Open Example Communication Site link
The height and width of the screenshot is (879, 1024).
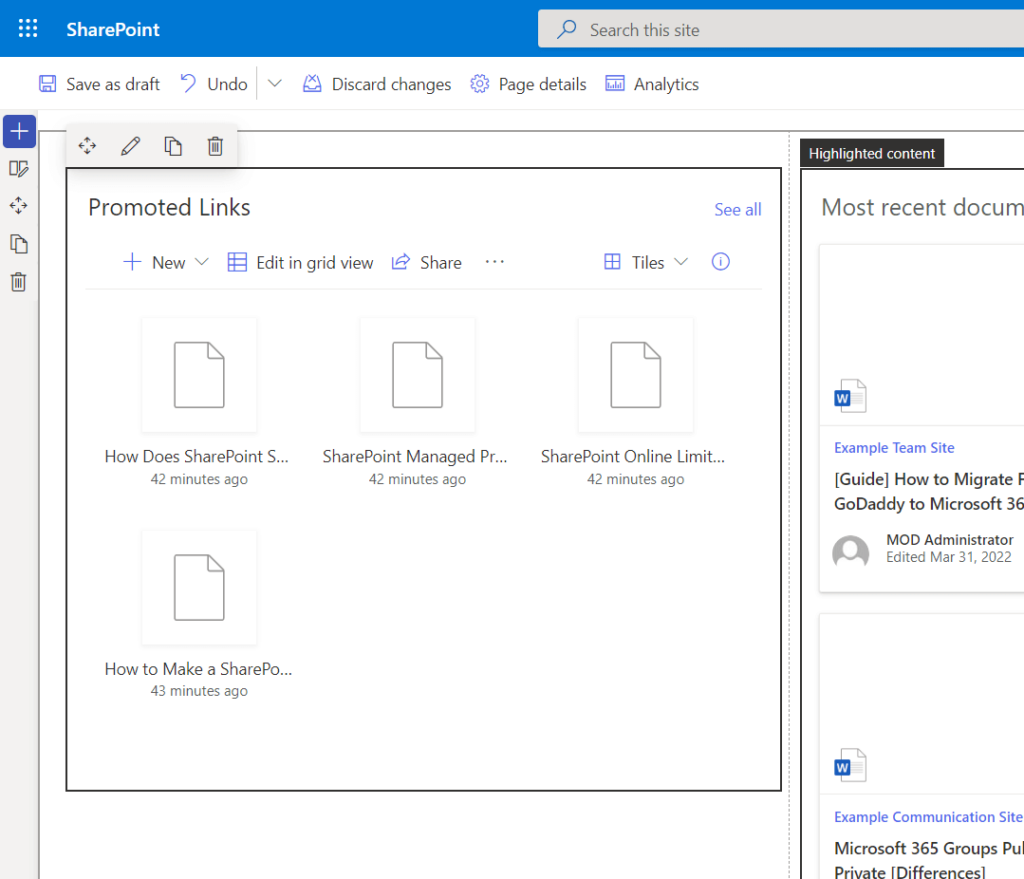[x=928, y=818]
